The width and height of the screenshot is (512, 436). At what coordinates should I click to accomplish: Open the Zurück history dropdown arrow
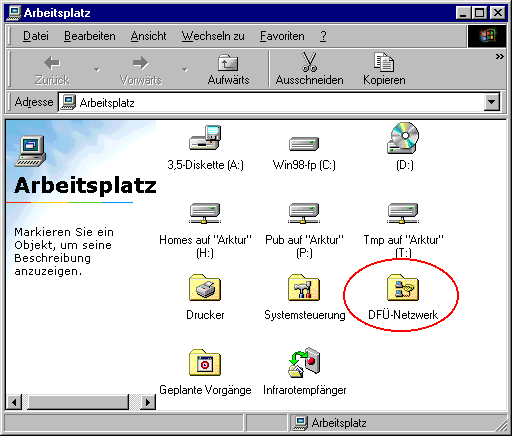tap(97, 70)
